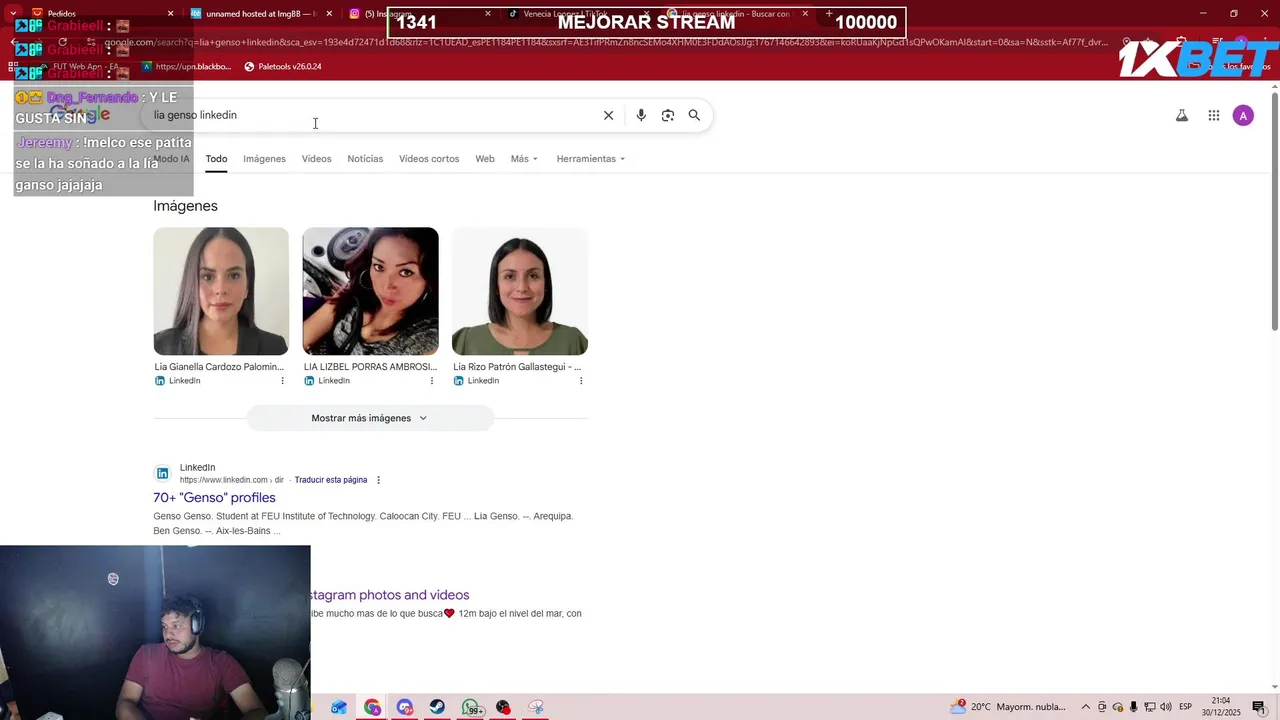Open the Google apps grid
1280x720 pixels.
(x=1214, y=116)
